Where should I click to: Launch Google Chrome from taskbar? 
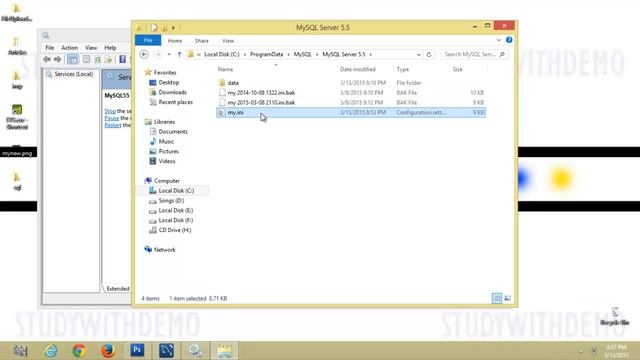[79, 351]
